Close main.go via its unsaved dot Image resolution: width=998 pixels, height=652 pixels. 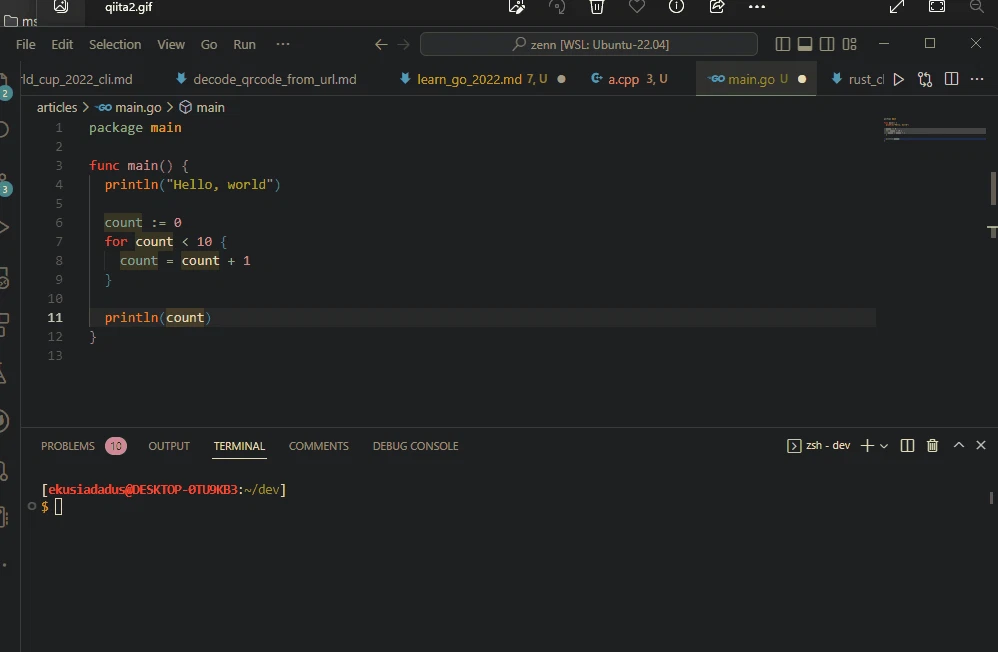802,80
